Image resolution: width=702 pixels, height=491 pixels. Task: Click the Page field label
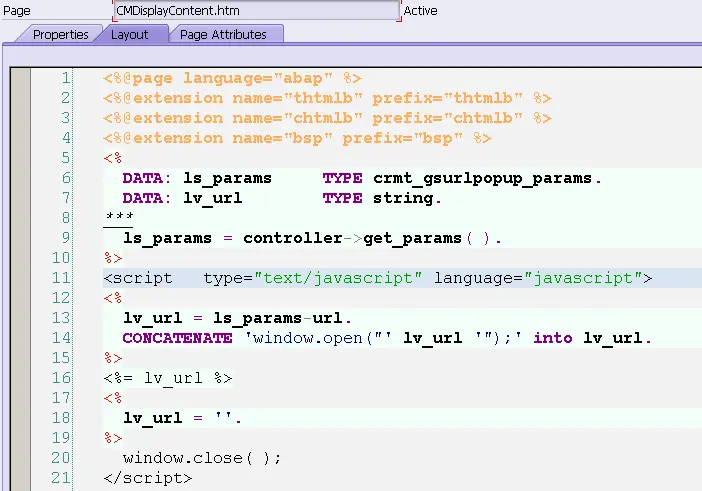(17, 11)
